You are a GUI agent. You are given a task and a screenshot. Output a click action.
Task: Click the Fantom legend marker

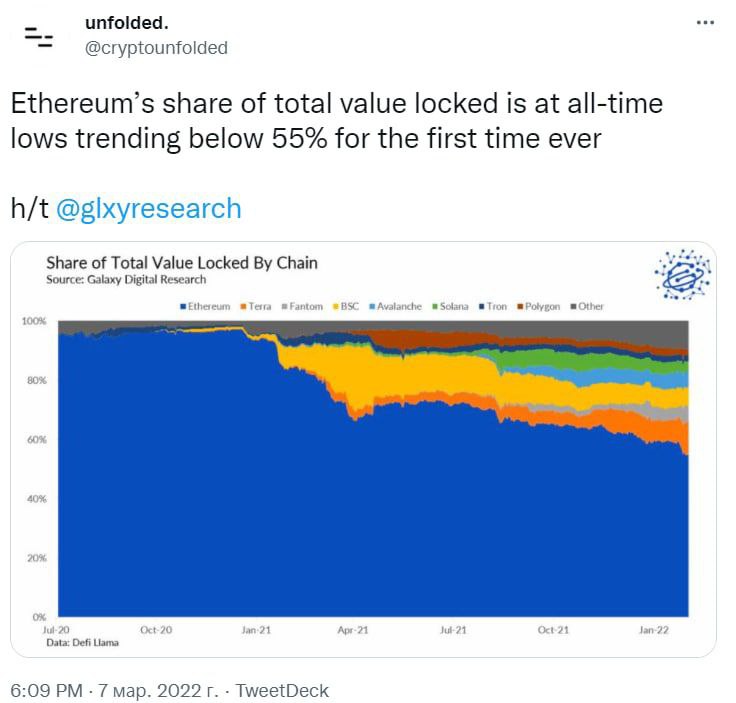tap(284, 306)
